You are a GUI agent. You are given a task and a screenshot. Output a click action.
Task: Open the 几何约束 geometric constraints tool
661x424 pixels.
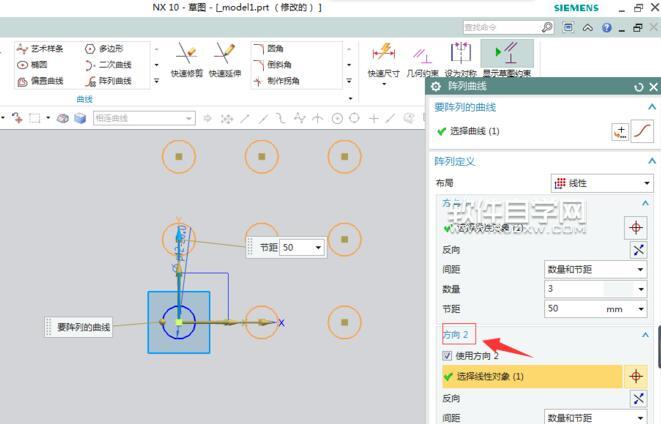point(422,60)
